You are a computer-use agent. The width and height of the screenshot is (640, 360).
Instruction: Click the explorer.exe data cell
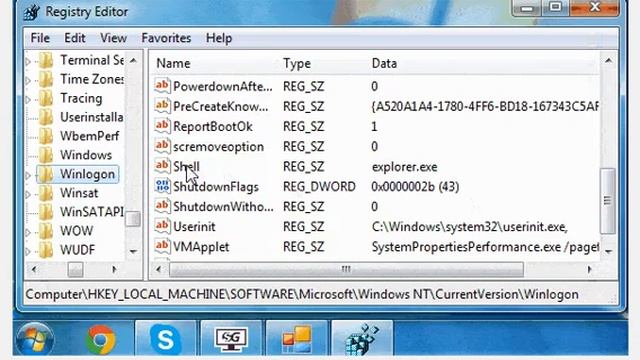click(404, 167)
